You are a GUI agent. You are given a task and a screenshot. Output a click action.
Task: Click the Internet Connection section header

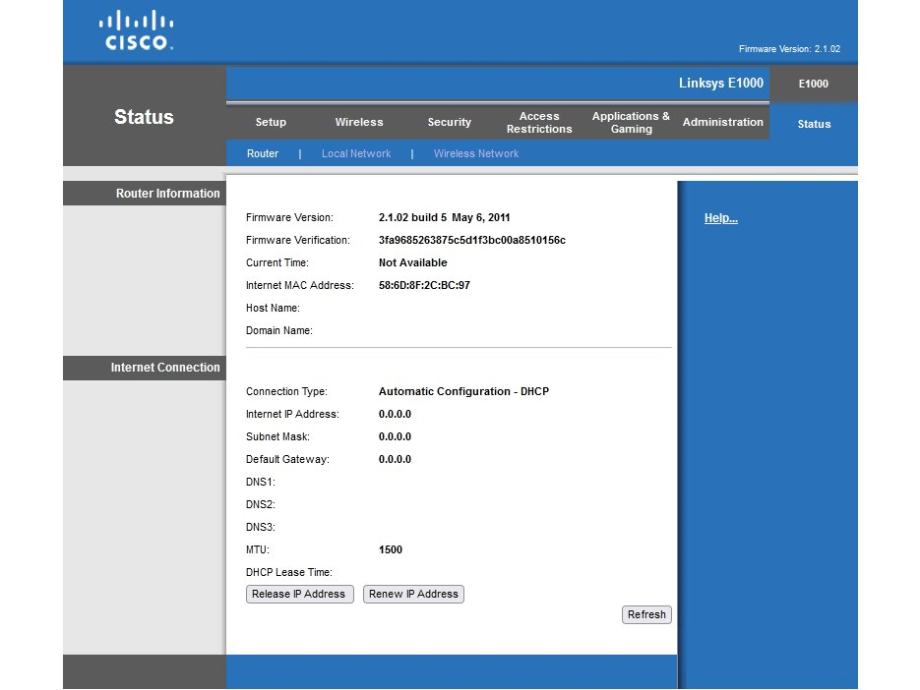click(165, 368)
